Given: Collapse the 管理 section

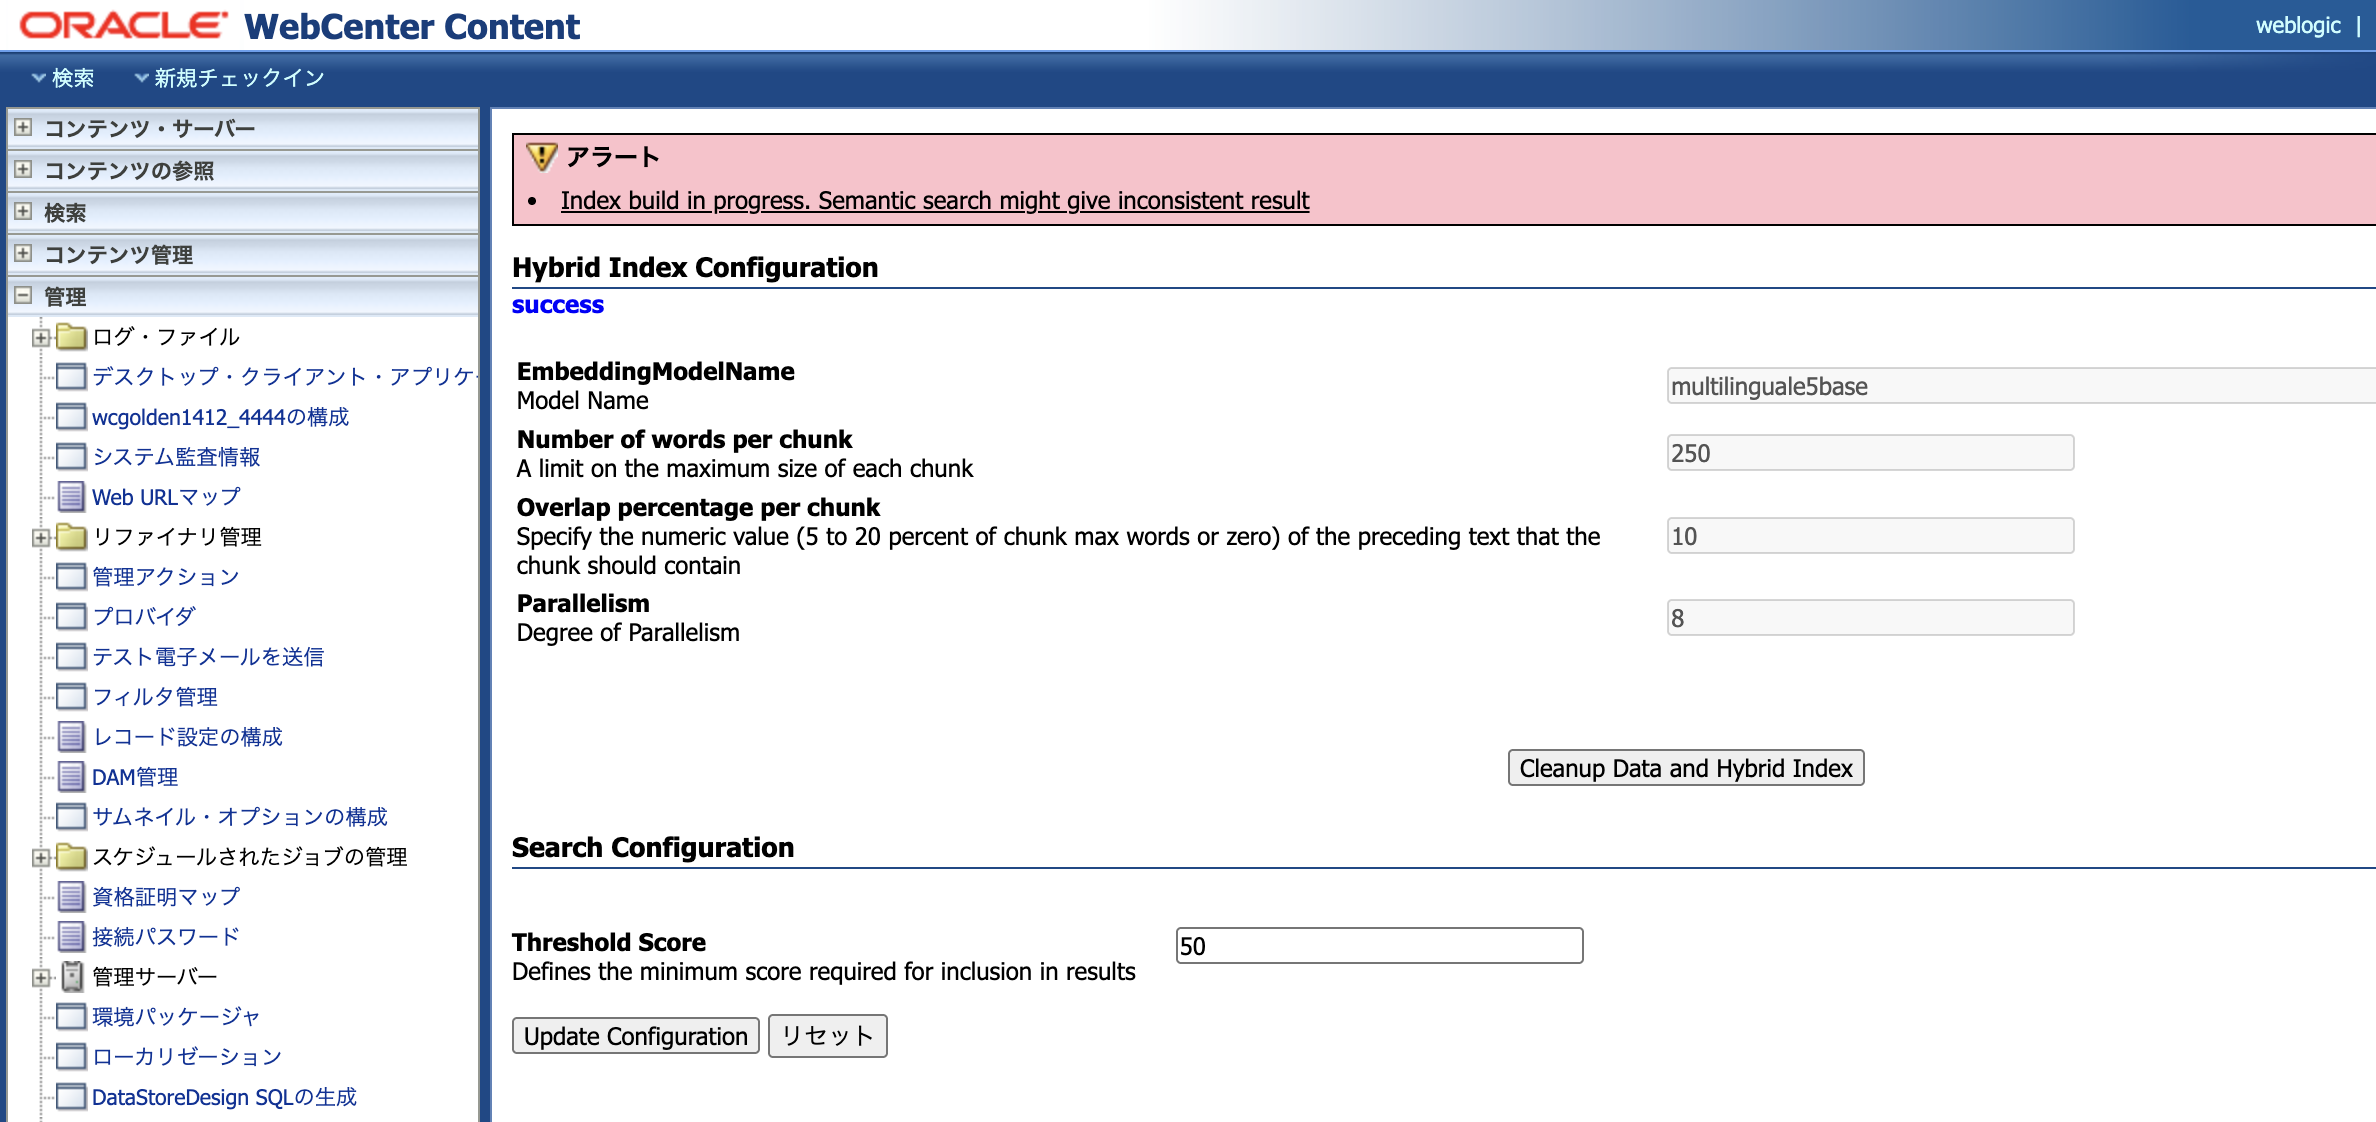Looking at the screenshot, I should [x=23, y=295].
